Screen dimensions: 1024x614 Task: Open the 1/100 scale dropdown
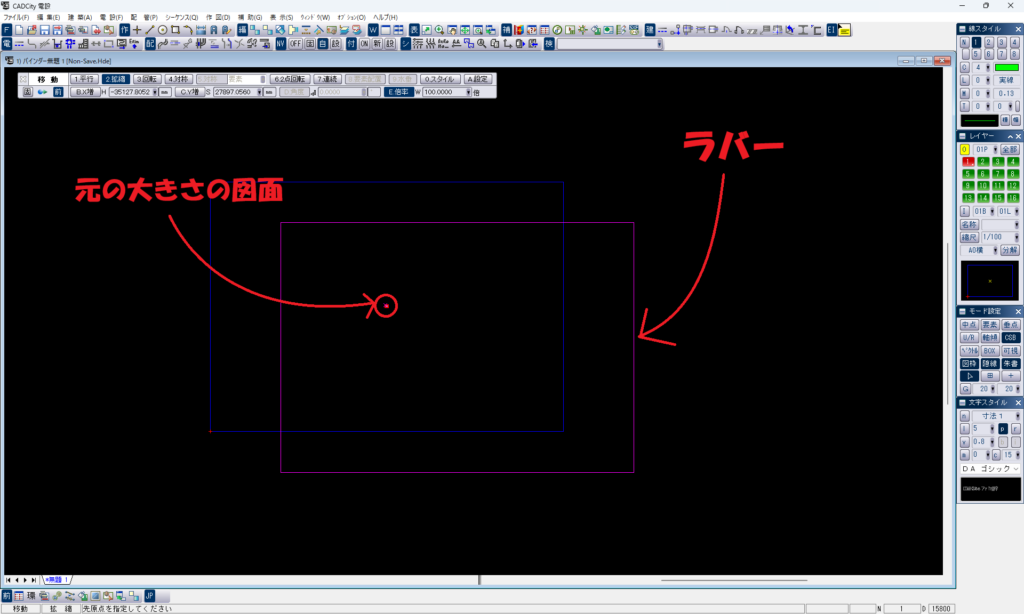pos(1016,237)
